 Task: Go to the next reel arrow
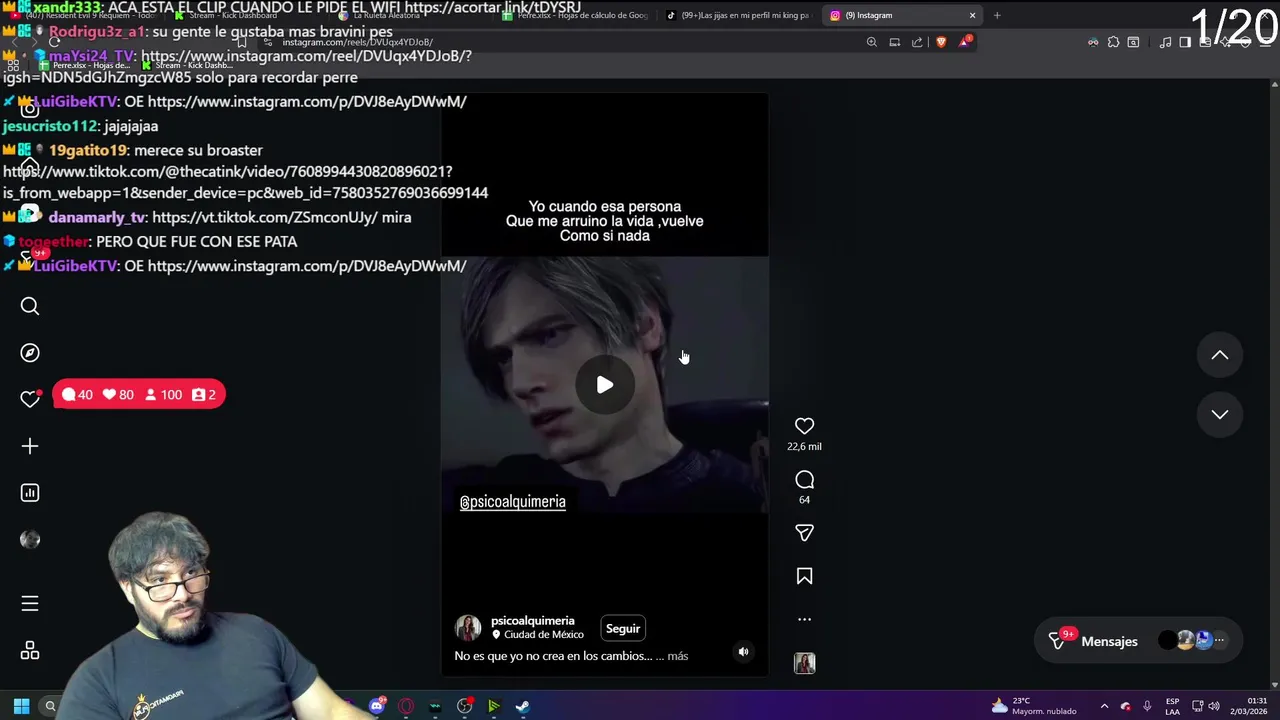click(1220, 414)
